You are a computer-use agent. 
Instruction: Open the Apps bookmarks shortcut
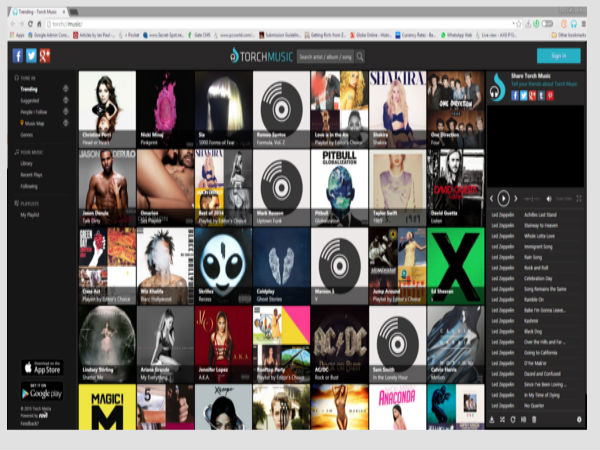coord(17,35)
